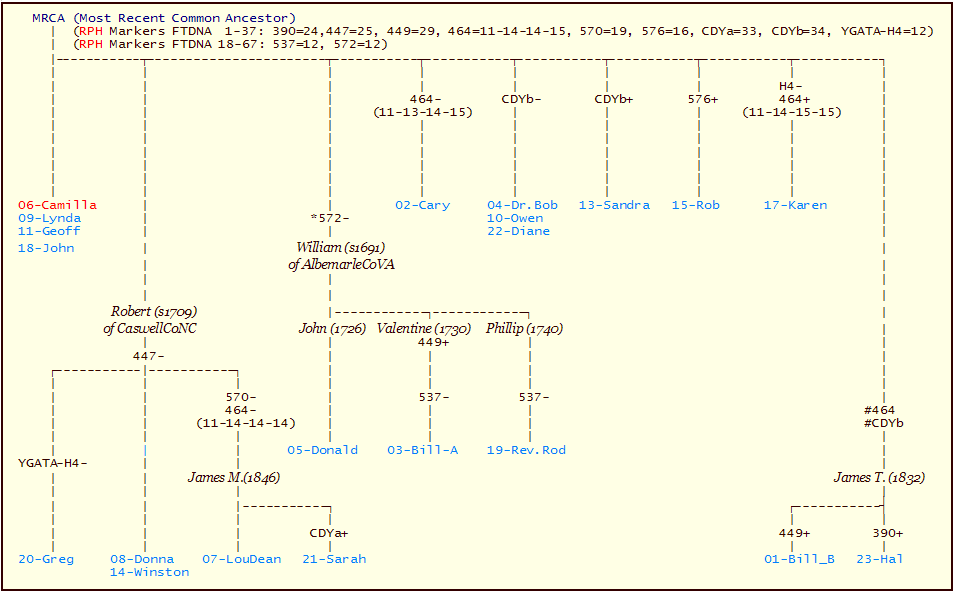Open 03-Bill-A under Valentine
This screenshot has height=592, width=955.
click(x=423, y=450)
